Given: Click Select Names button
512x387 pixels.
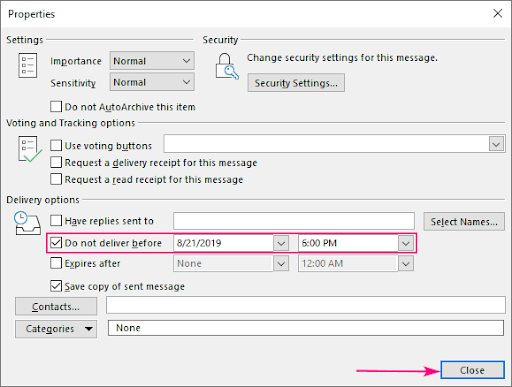Looking at the screenshot, I should (x=464, y=222).
